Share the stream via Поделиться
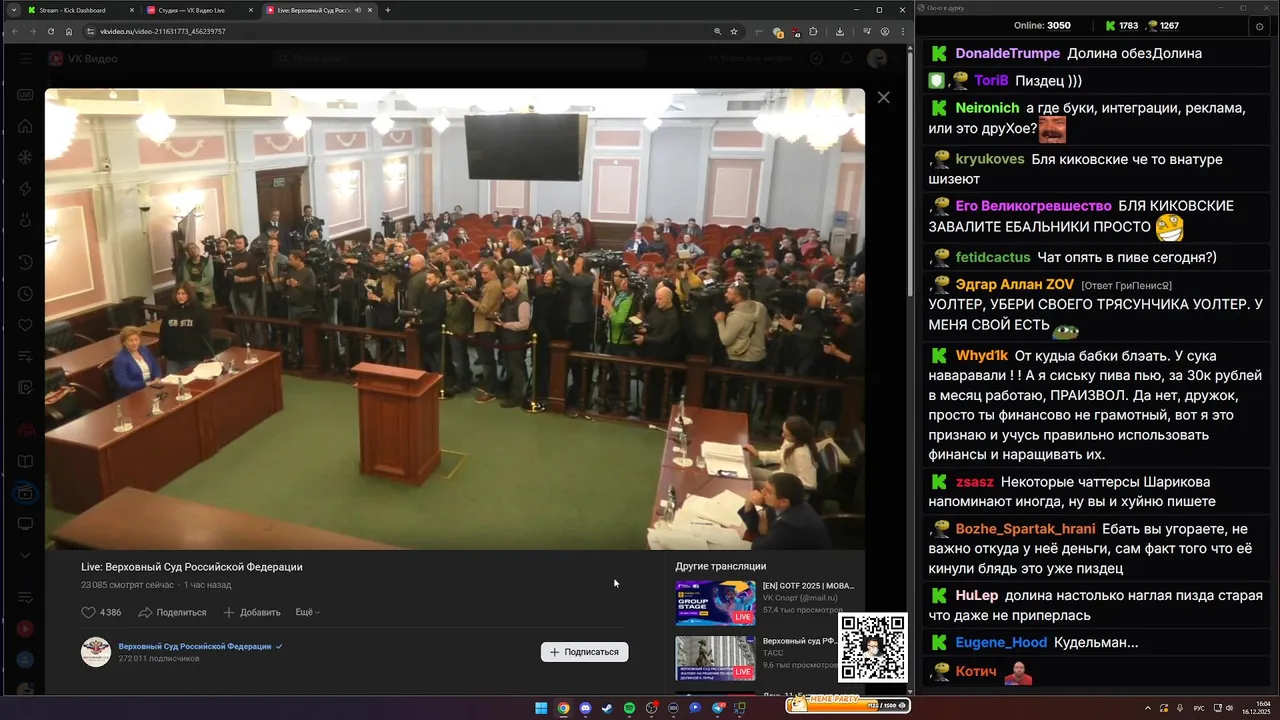This screenshot has height=720, width=1280. 172,612
